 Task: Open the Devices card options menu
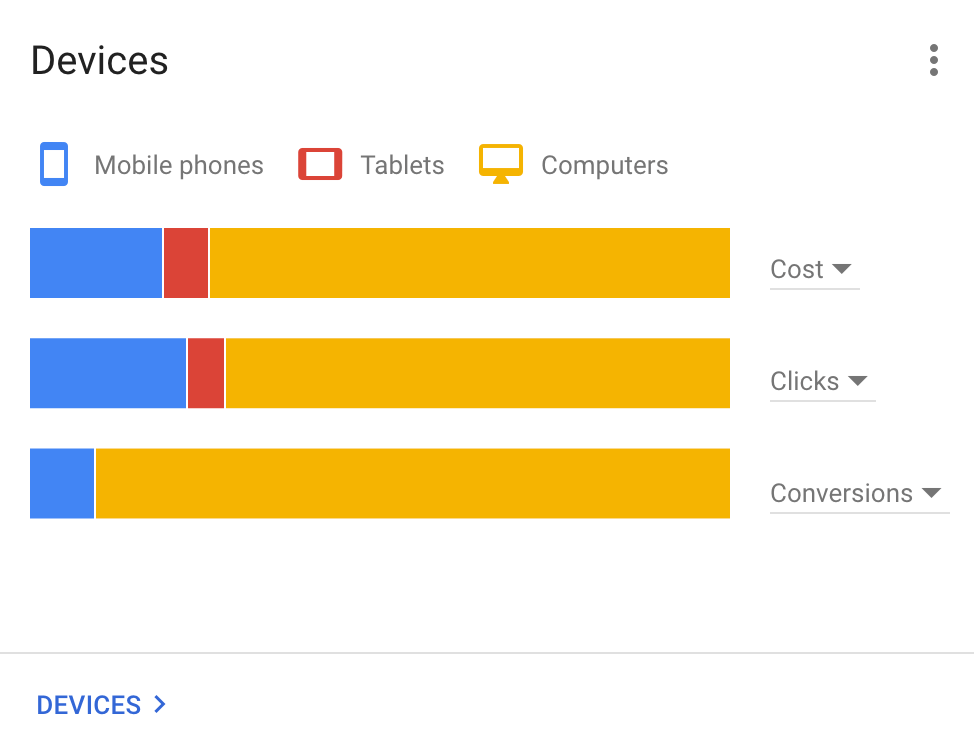point(933,60)
